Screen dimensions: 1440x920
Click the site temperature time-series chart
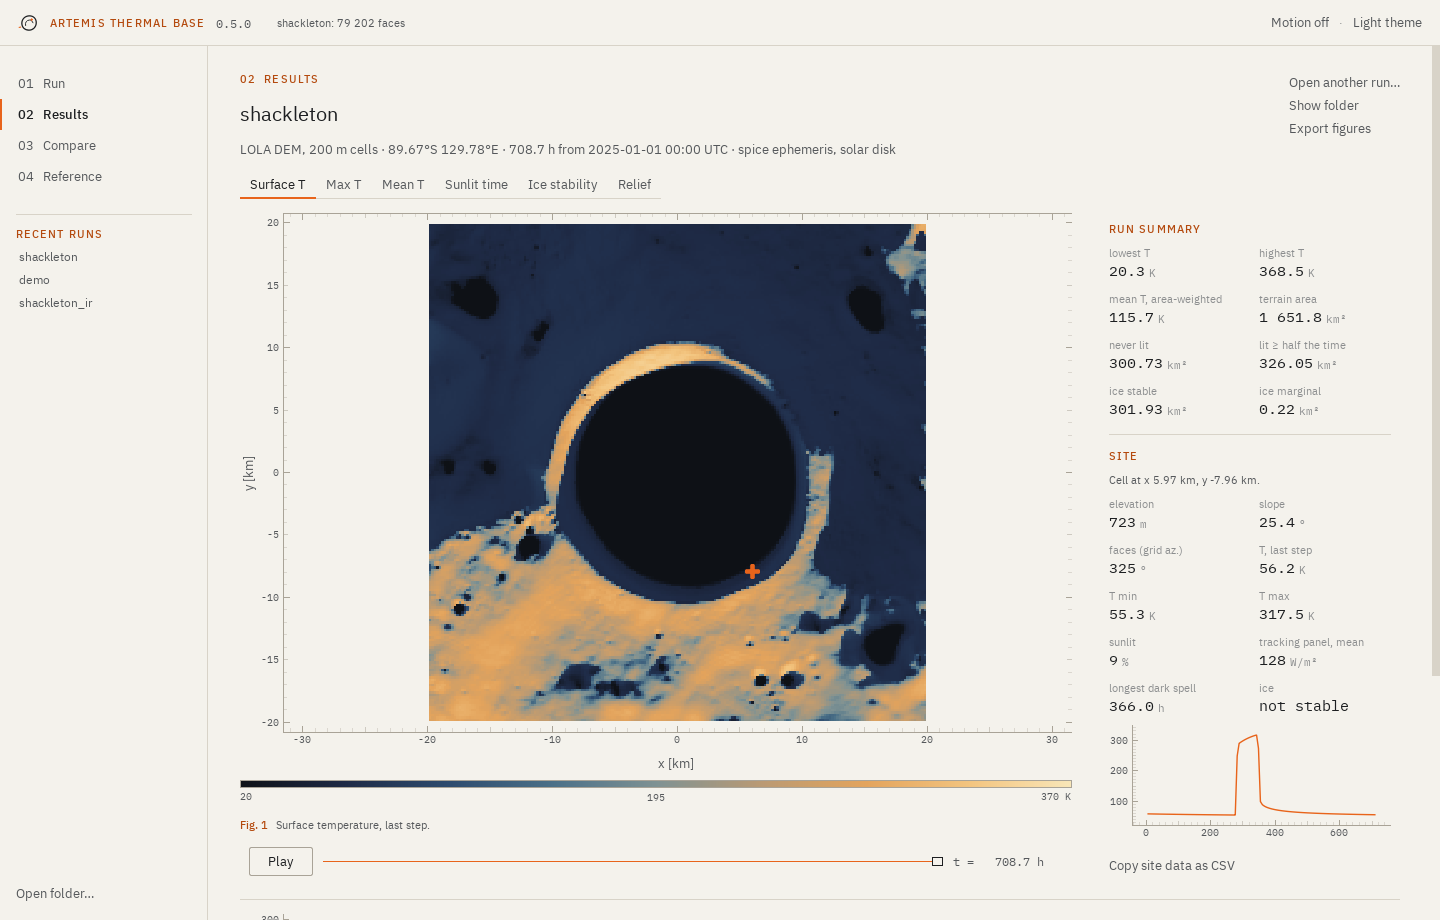[x=1250, y=781]
